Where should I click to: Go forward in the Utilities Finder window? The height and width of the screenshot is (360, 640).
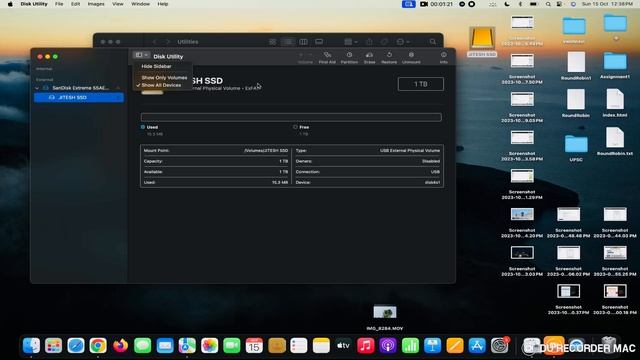pos(167,42)
